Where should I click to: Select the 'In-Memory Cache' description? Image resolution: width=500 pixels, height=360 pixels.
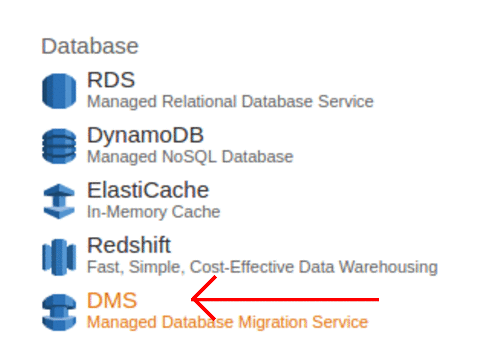[153, 212]
